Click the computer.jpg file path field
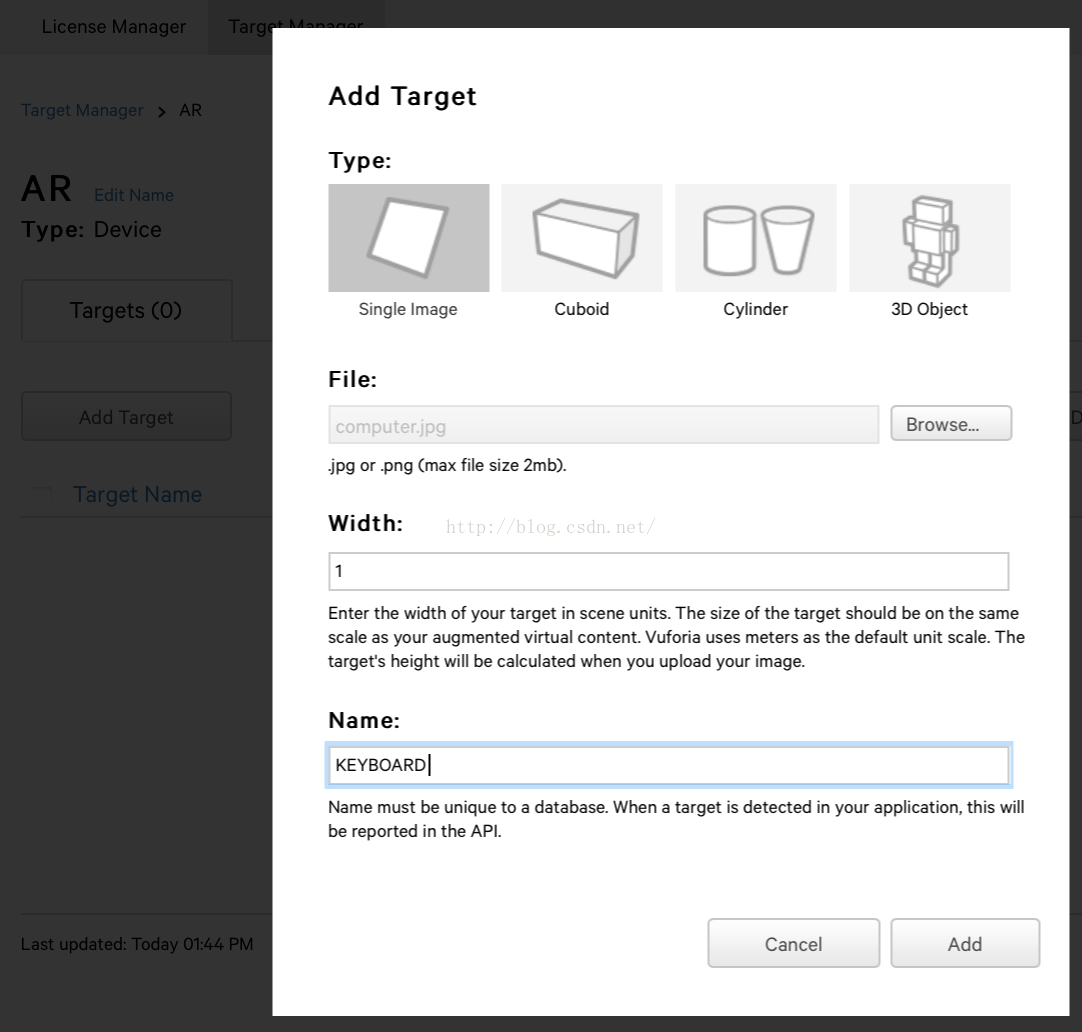Screen dimensions: 1082x1032 click(604, 425)
